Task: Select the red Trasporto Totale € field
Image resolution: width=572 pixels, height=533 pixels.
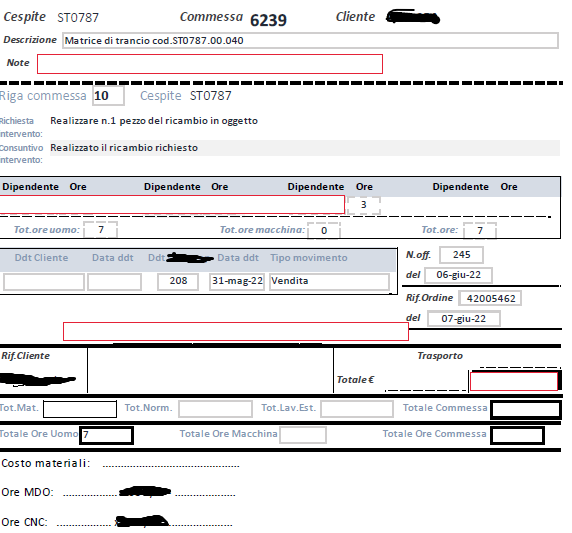Action: 514,381
